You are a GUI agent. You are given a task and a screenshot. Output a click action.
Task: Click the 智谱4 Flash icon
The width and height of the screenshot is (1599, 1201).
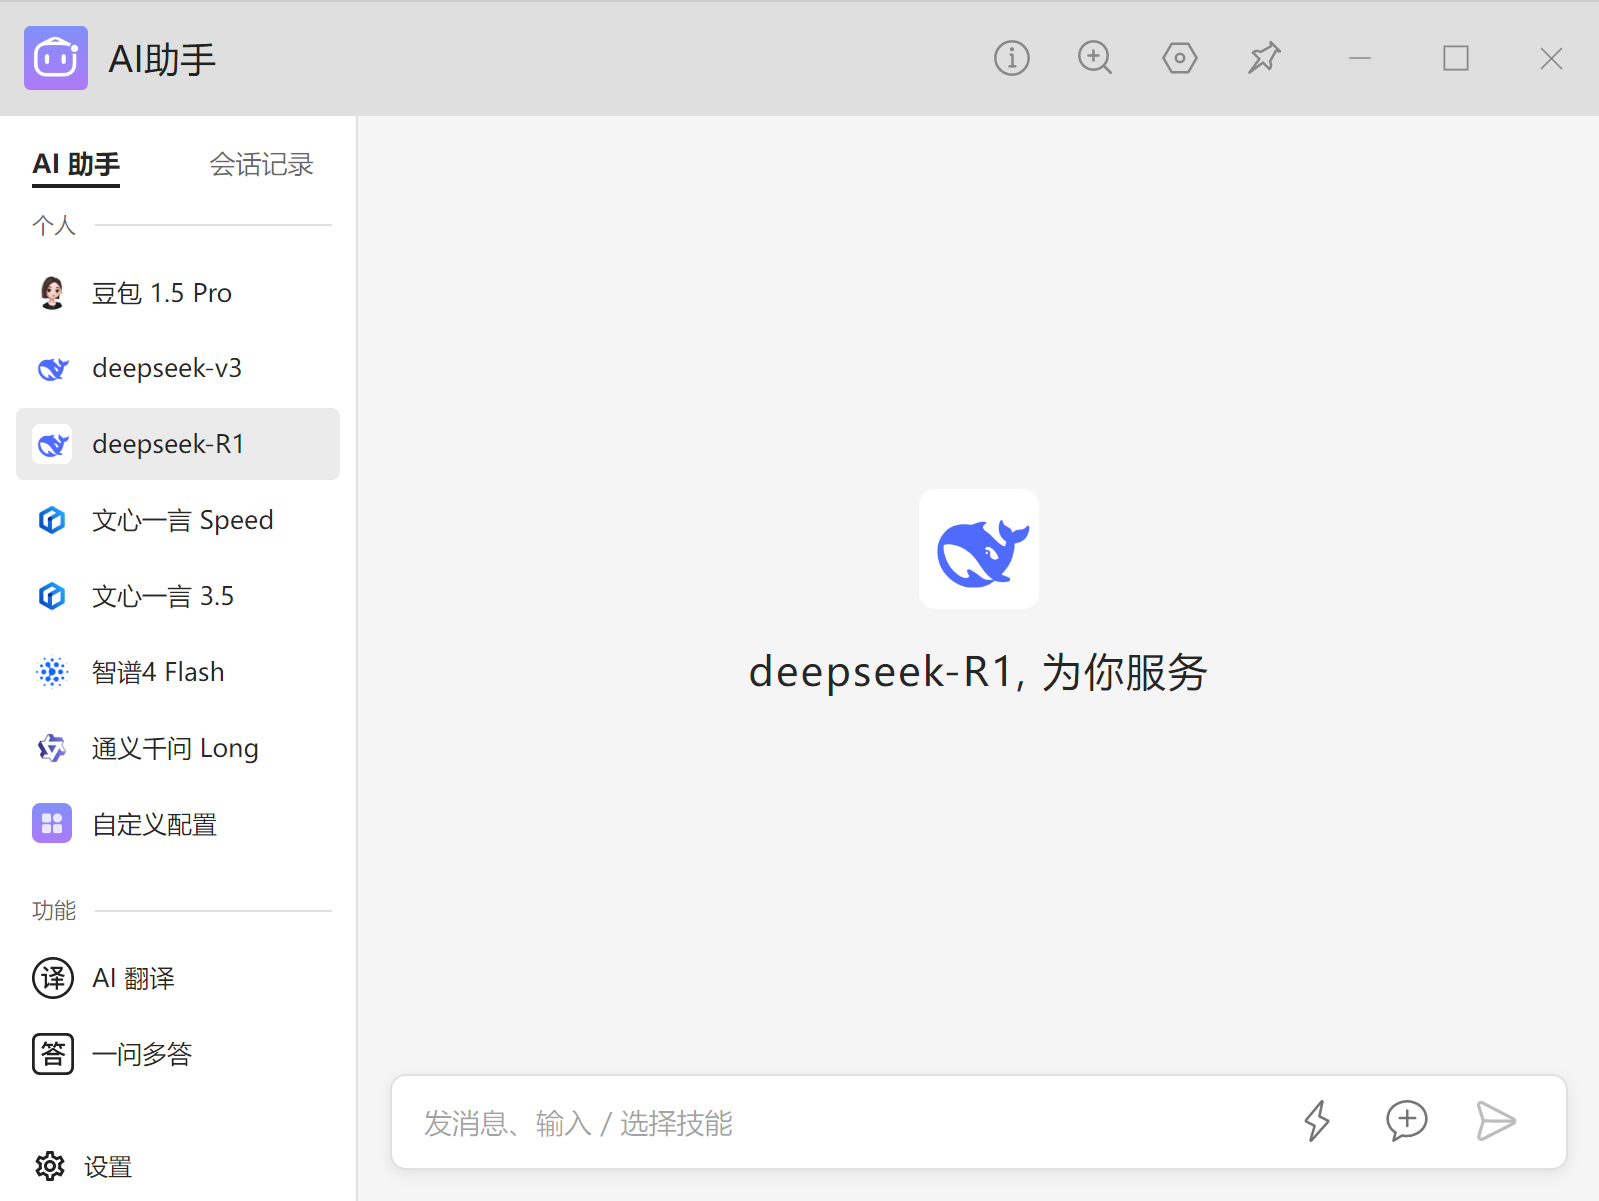coord(52,672)
